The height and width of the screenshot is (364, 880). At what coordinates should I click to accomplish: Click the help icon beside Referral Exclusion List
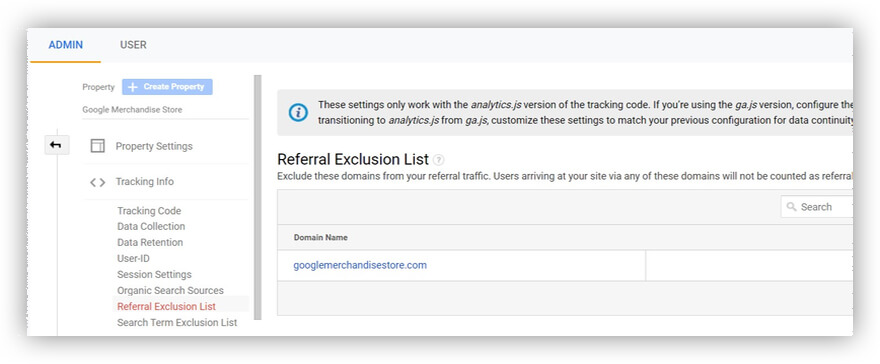coord(439,160)
